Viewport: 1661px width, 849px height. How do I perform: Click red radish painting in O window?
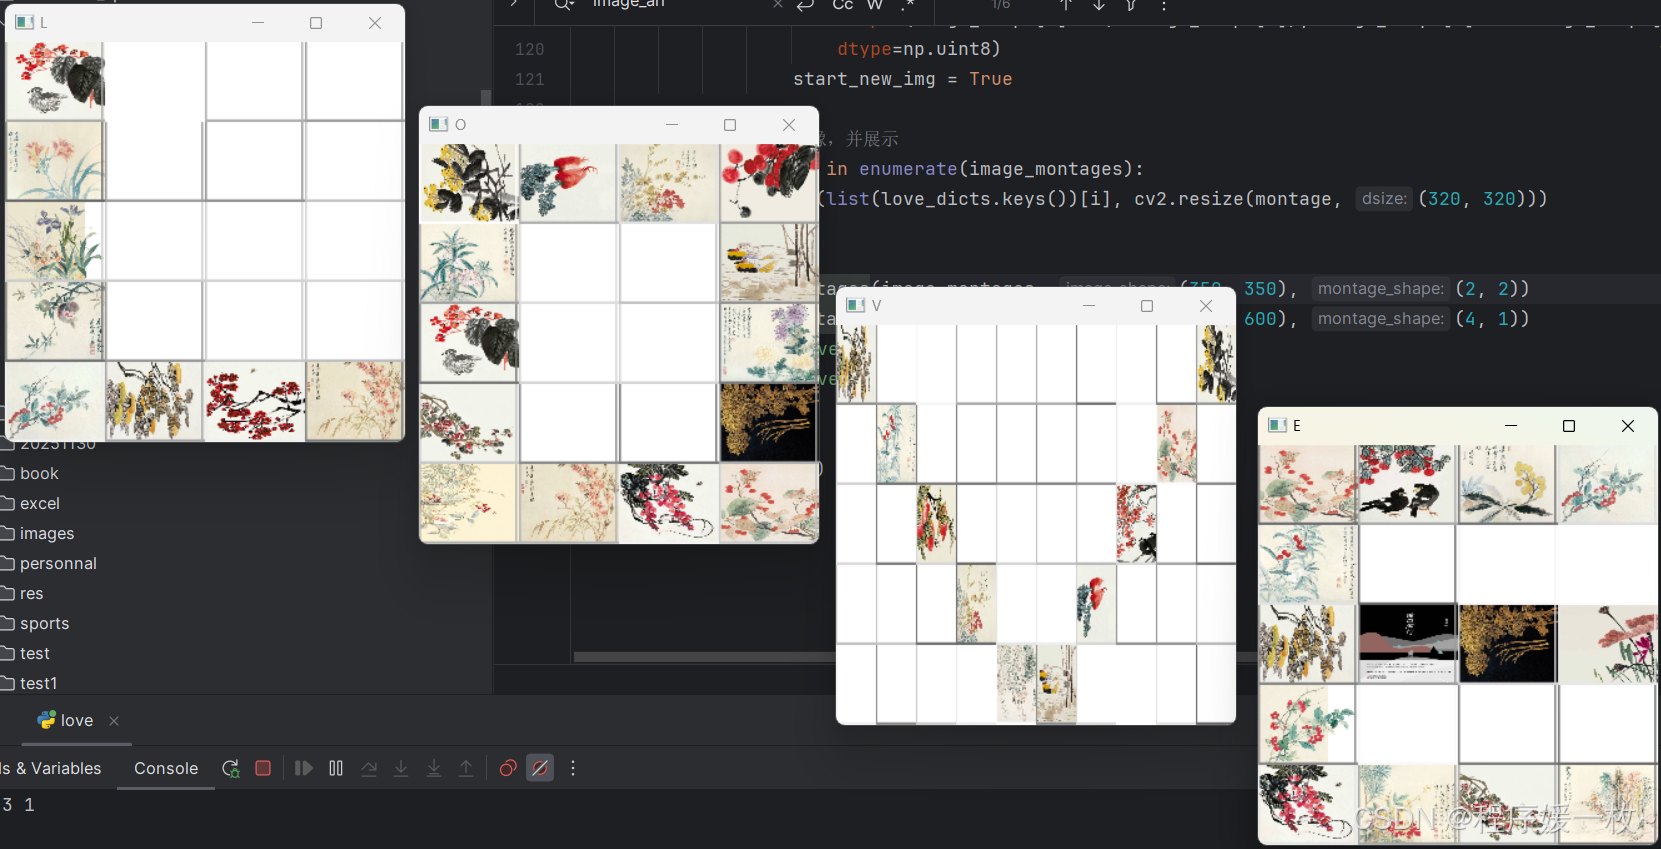[567, 183]
